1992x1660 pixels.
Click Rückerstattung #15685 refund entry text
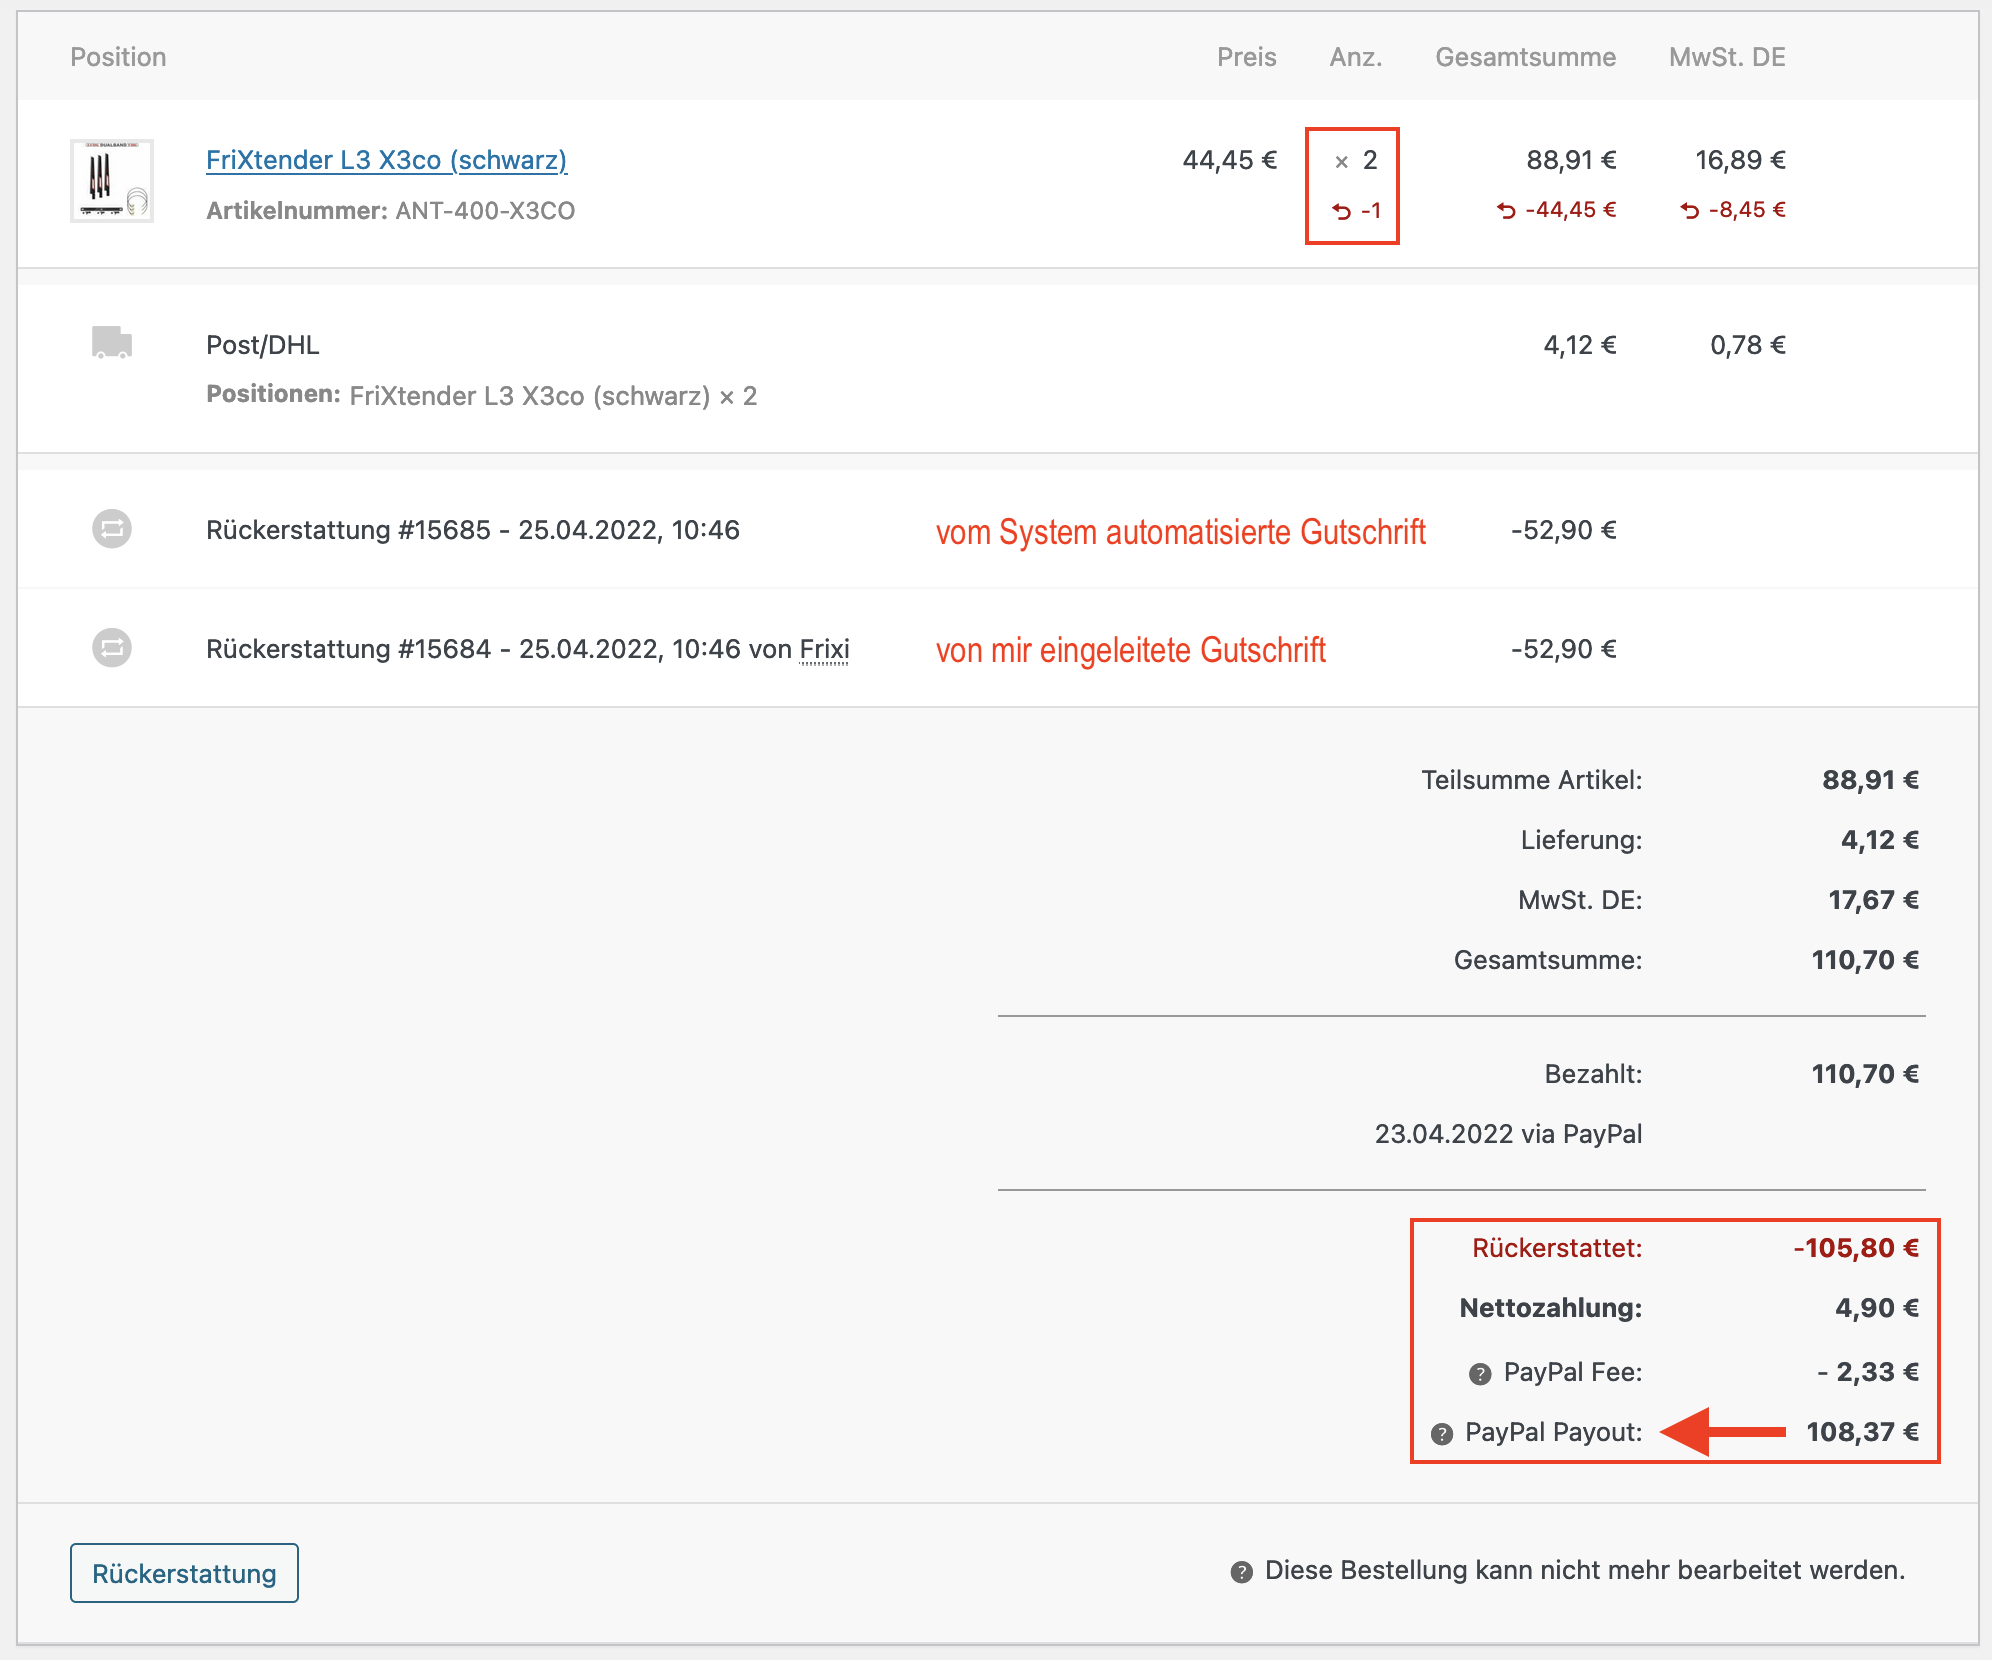pos(473,530)
